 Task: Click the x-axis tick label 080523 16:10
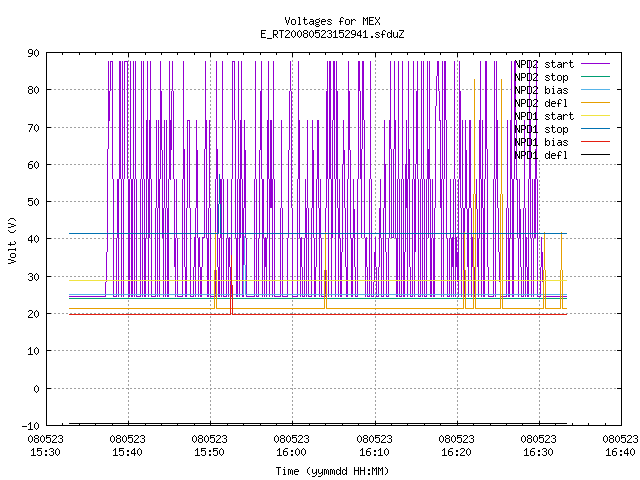coord(374,445)
